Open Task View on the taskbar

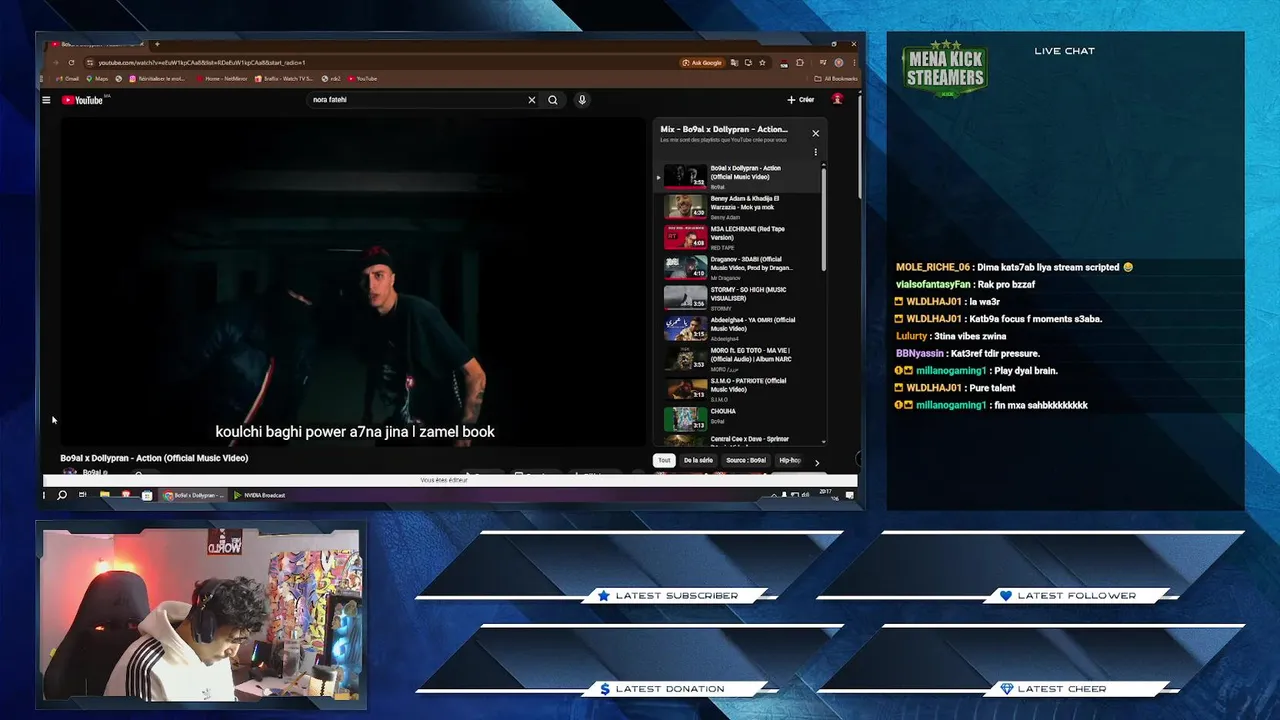pos(82,495)
